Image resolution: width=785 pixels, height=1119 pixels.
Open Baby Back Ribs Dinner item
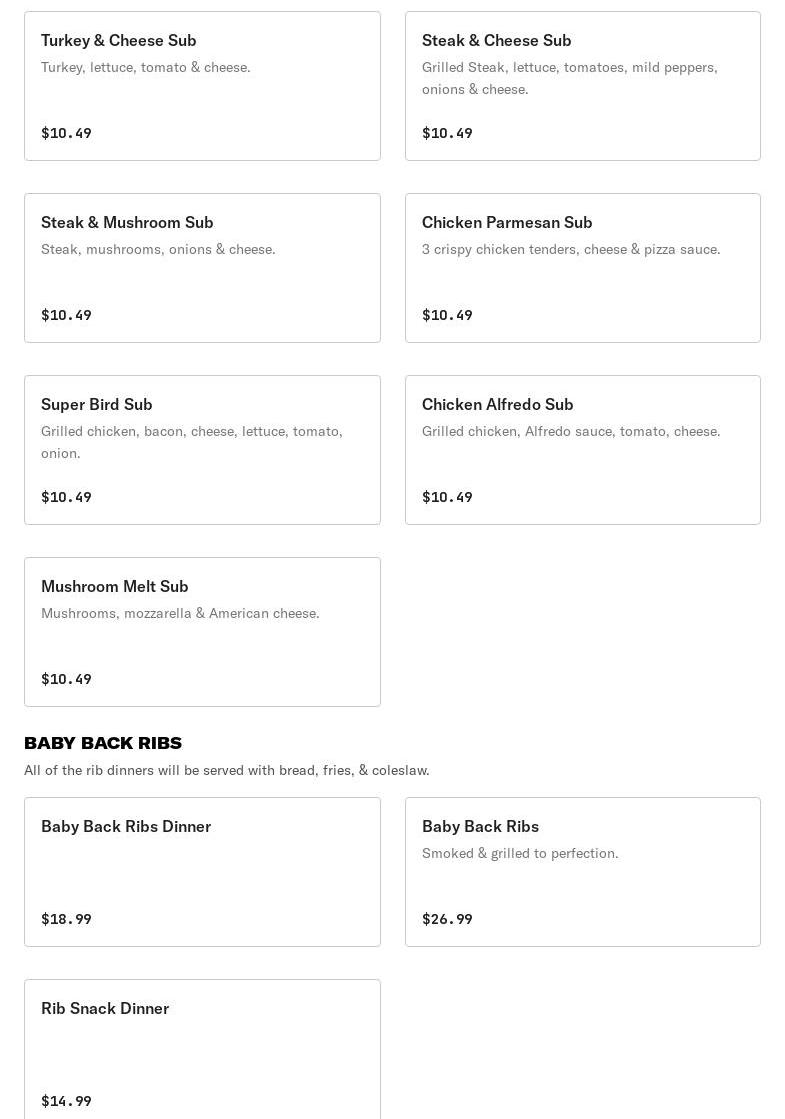202,871
